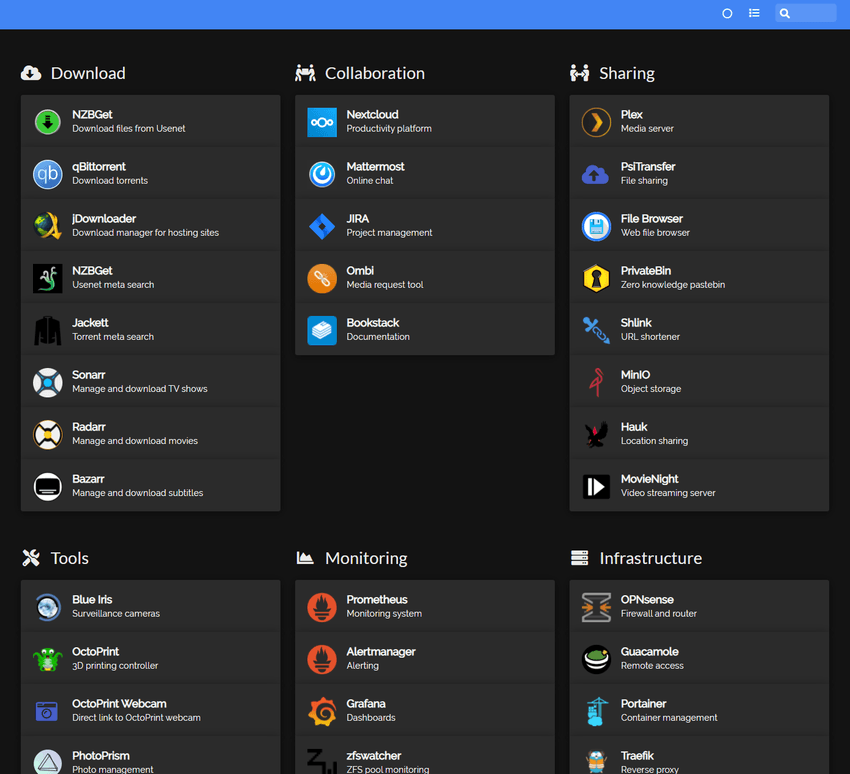
Task: Open PsiTransfer cloud upload icon
Action: (x=595, y=174)
